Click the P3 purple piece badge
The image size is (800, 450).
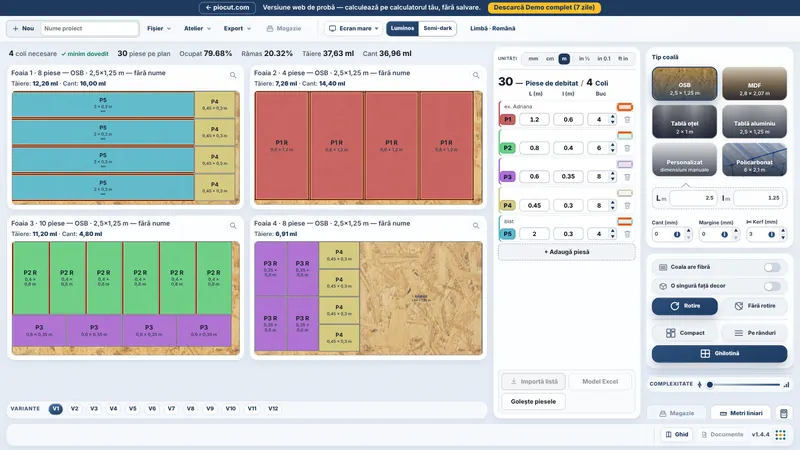[508, 177]
